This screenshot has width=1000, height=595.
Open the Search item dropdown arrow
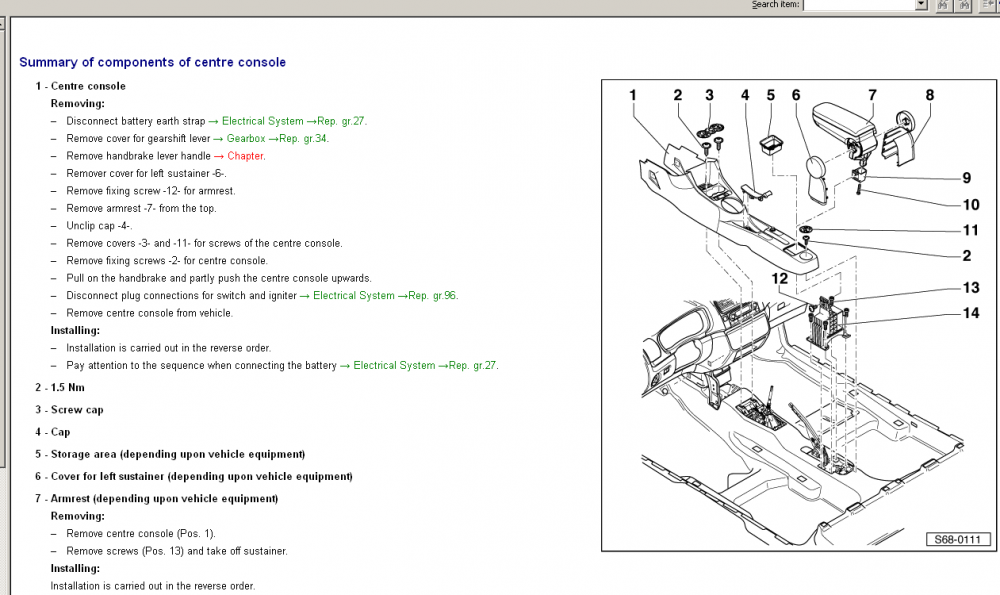[x=921, y=4]
